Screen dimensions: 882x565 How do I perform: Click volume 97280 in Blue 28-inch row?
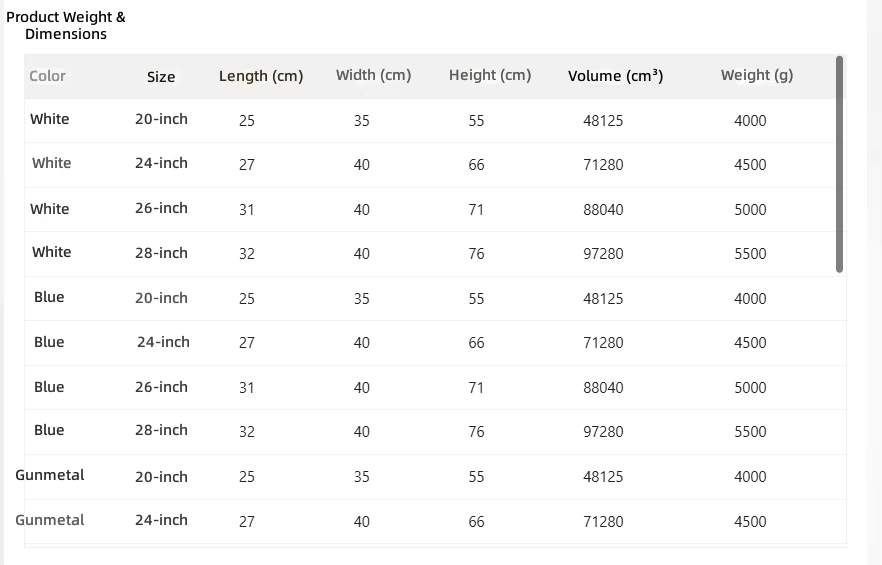coord(603,431)
